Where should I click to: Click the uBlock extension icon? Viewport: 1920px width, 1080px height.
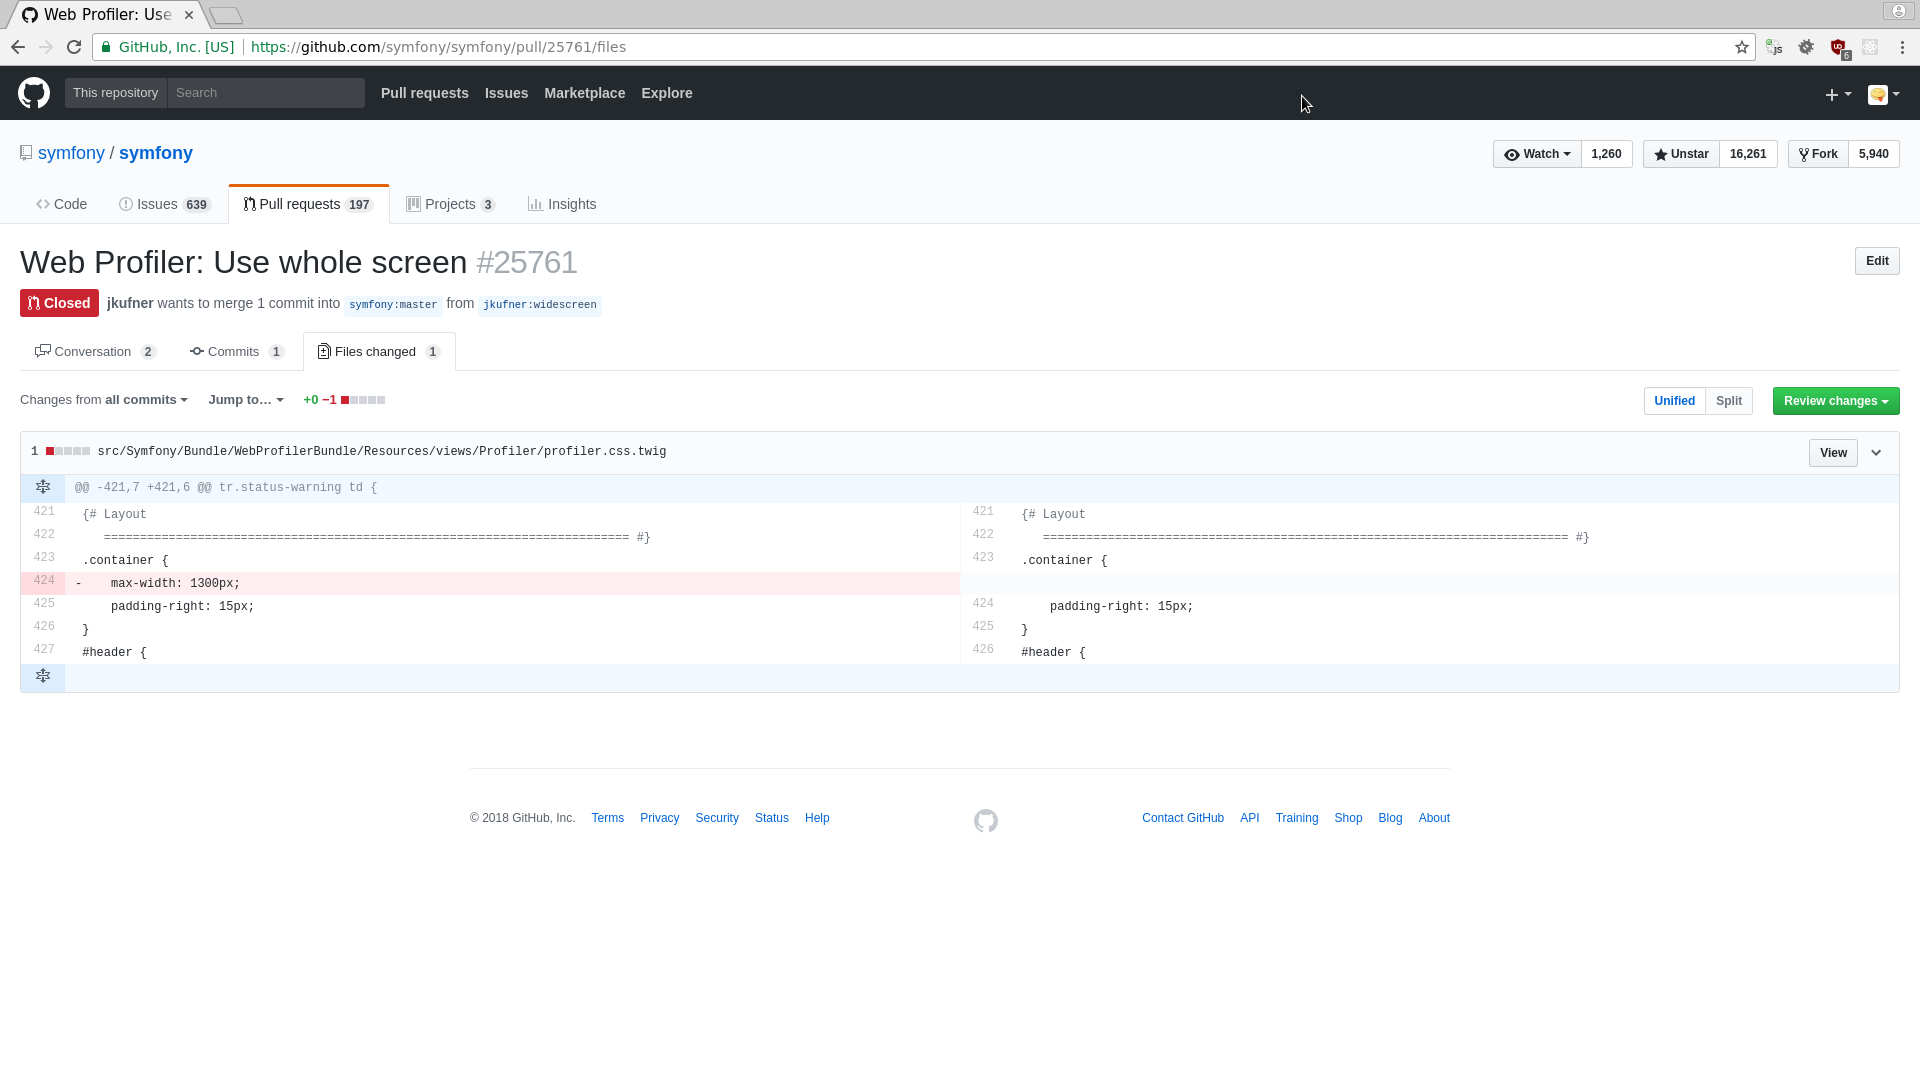coord(1838,47)
